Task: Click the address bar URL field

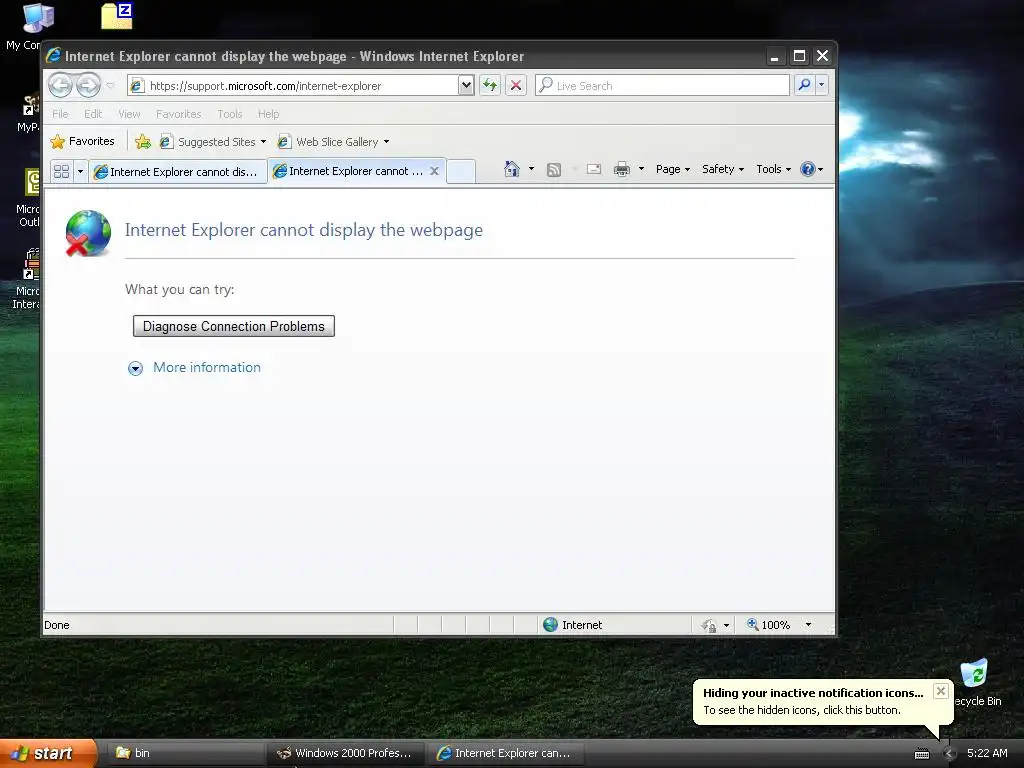Action: 293,86
